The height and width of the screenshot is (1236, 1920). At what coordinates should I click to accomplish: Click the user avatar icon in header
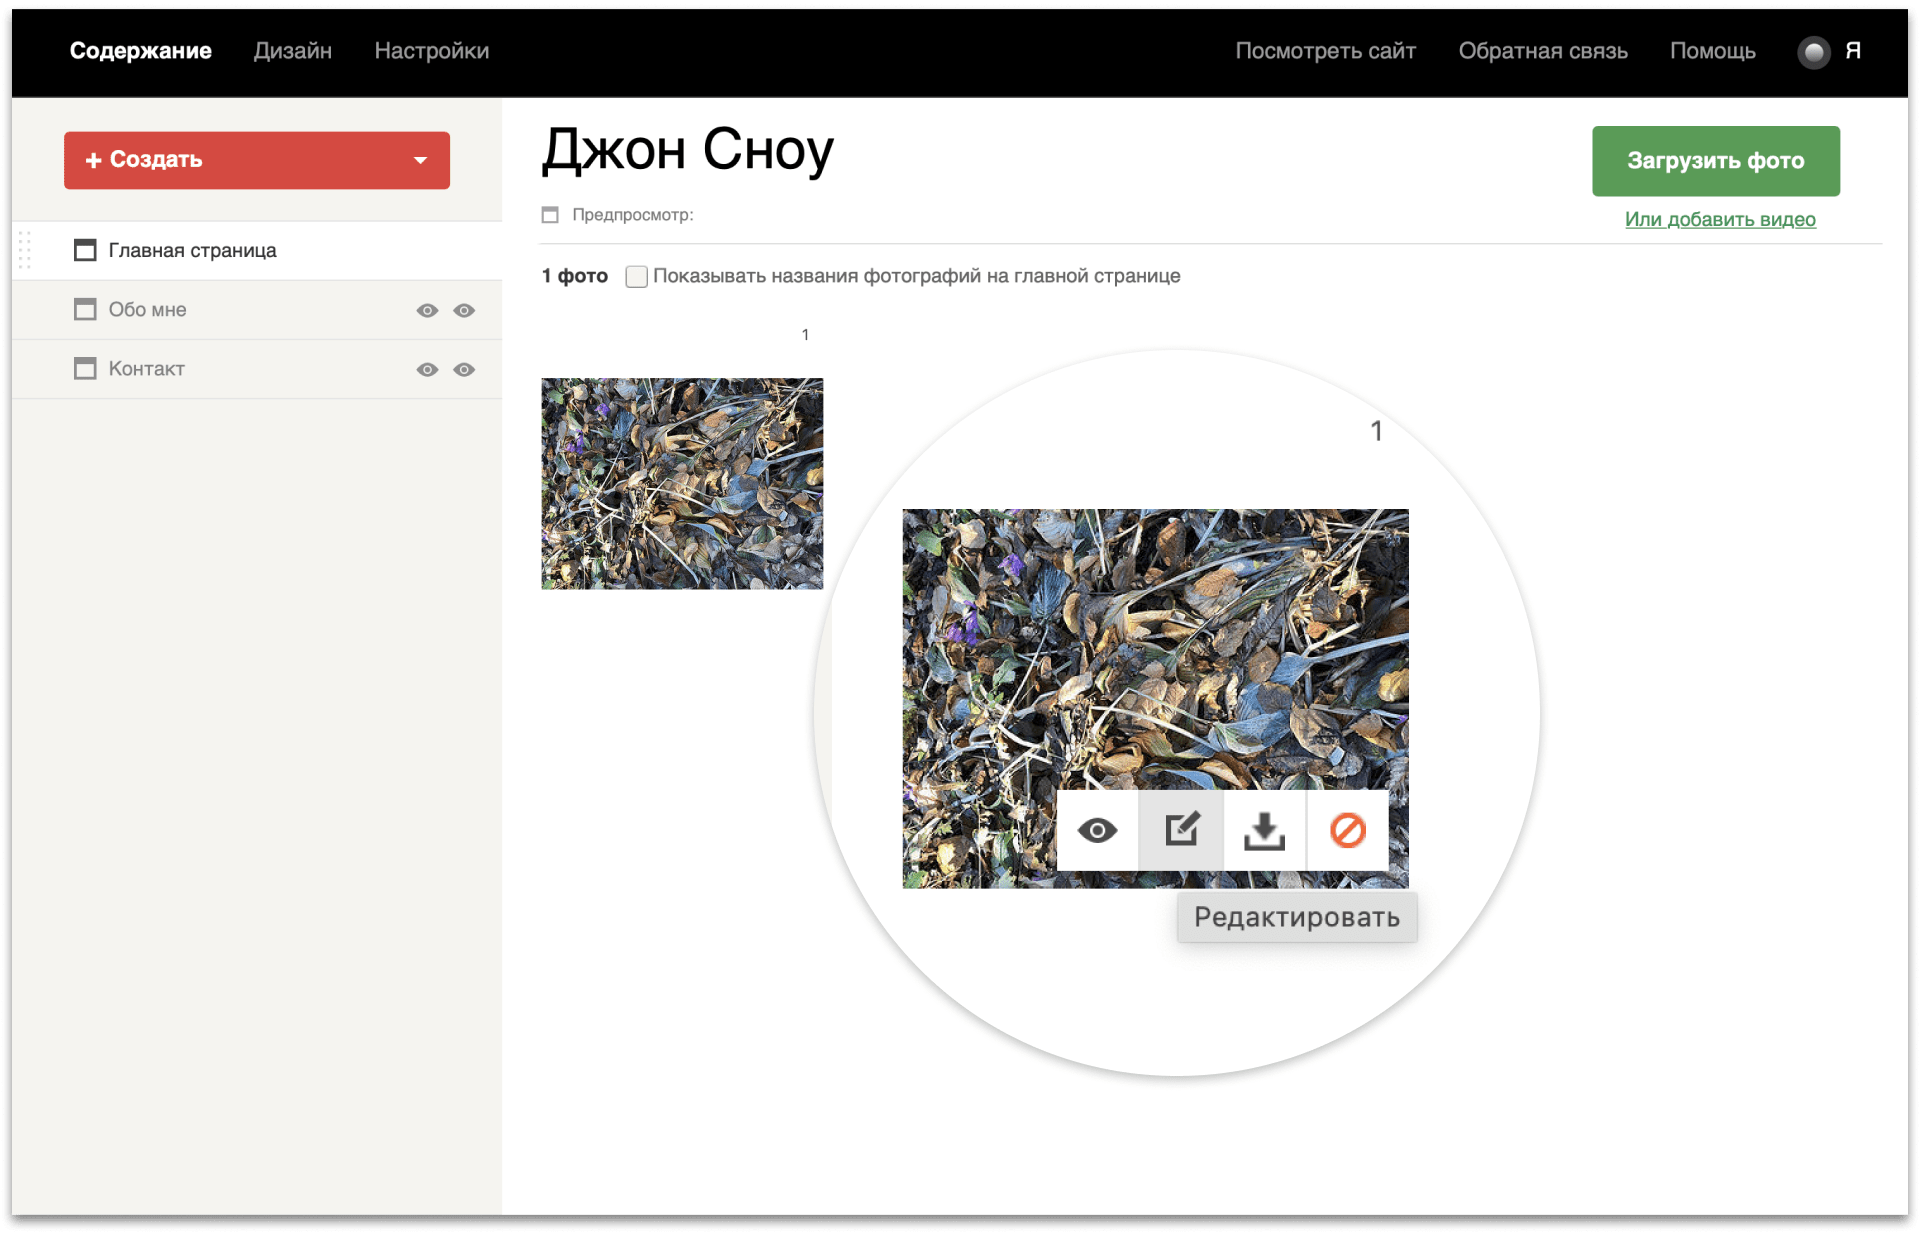(1813, 52)
